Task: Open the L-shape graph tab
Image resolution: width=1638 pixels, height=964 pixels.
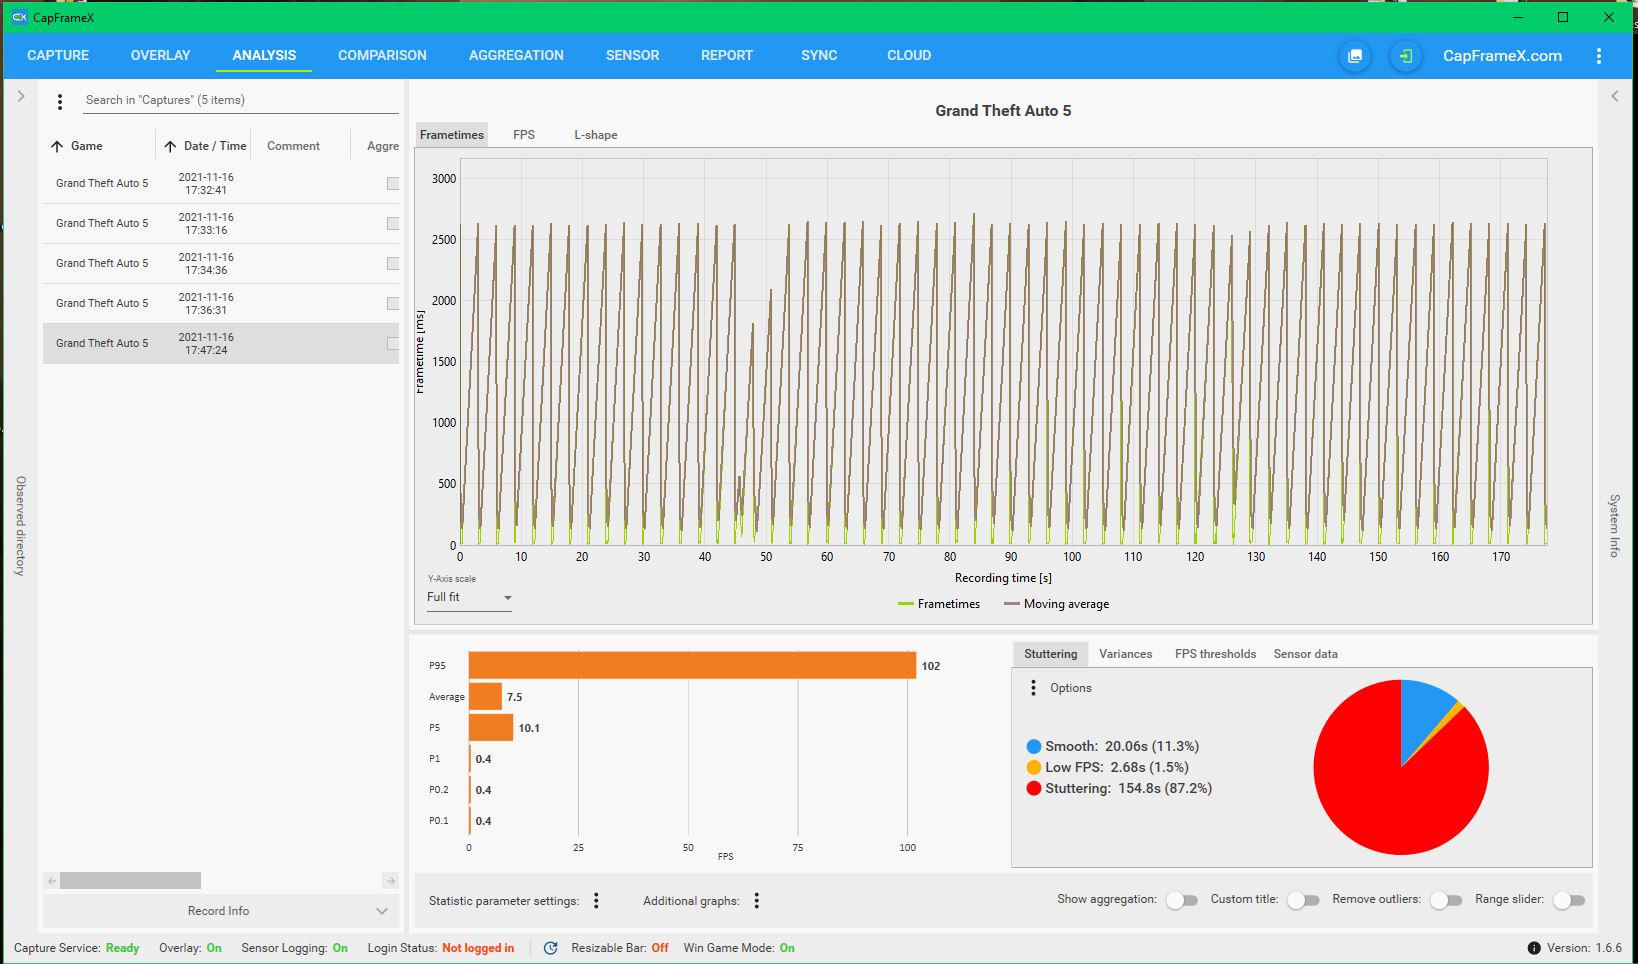Action: (596, 135)
